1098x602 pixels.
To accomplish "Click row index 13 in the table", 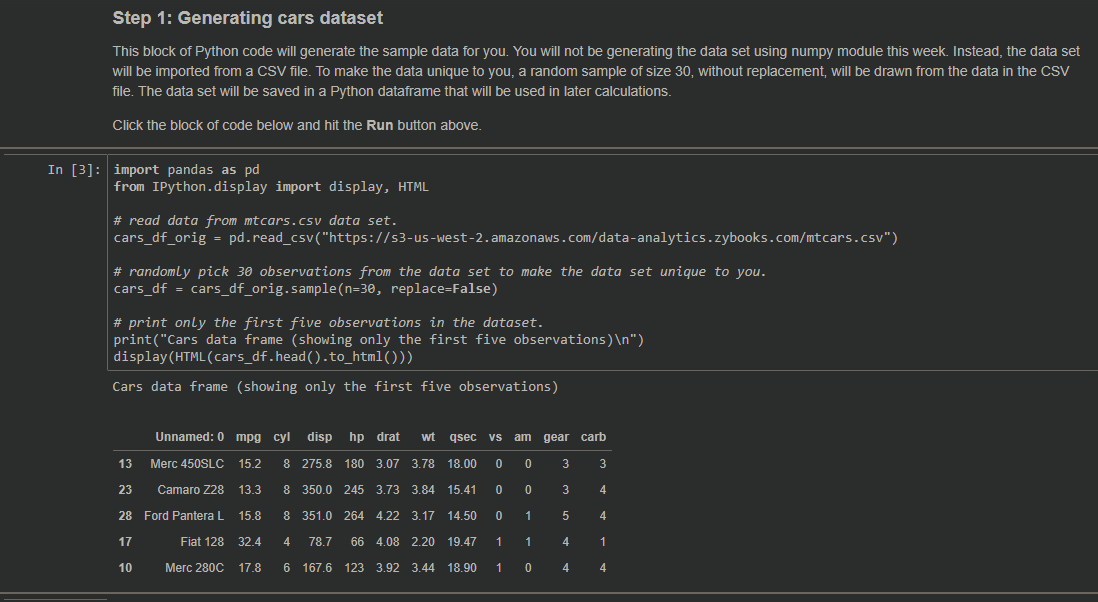I will click(125, 464).
